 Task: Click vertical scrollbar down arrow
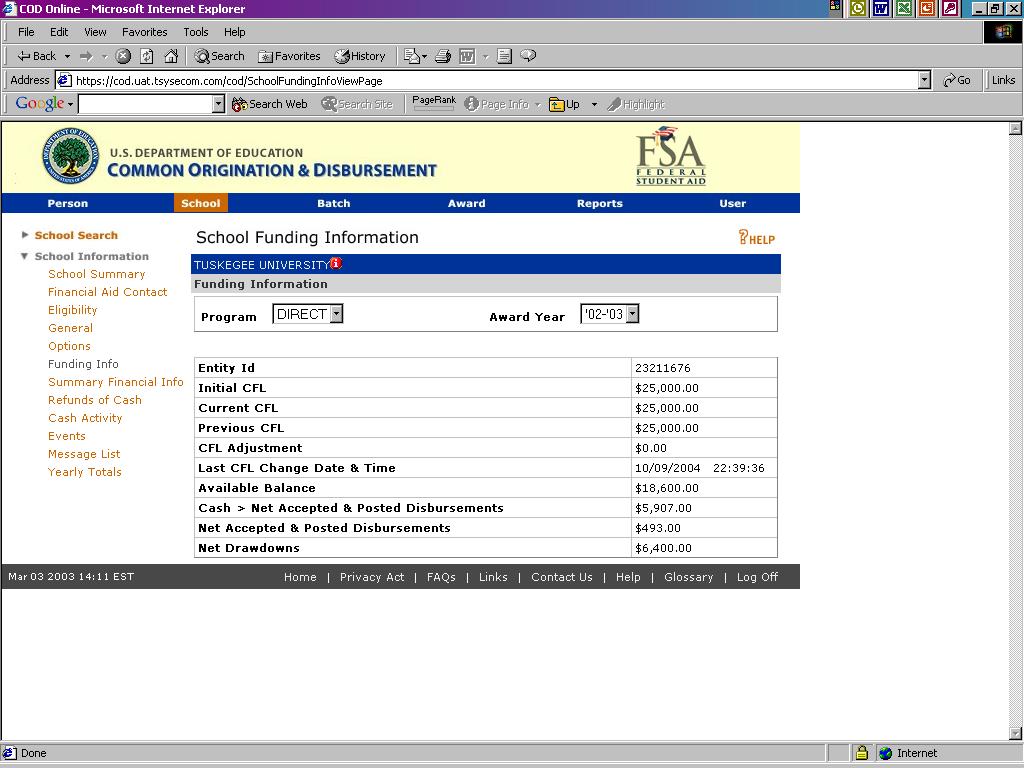[1016, 733]
